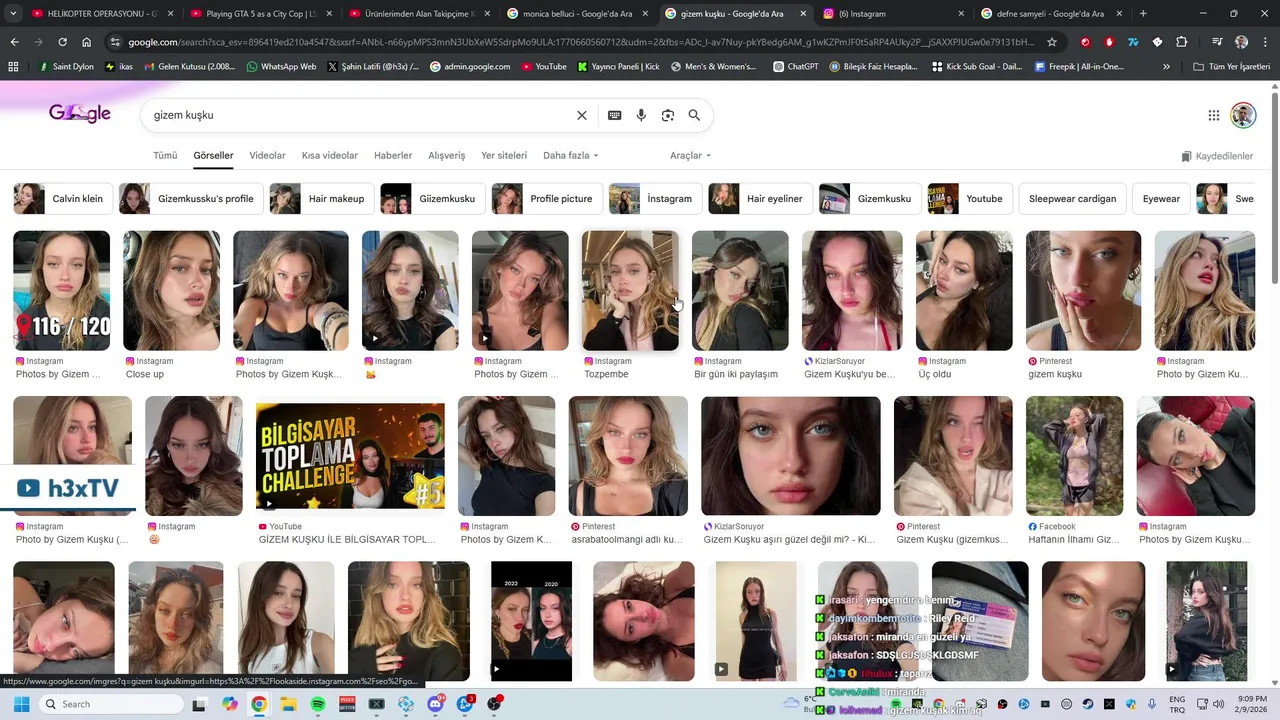
Task: Open the tab search dropdown arrow
Action: pos(13,14)
